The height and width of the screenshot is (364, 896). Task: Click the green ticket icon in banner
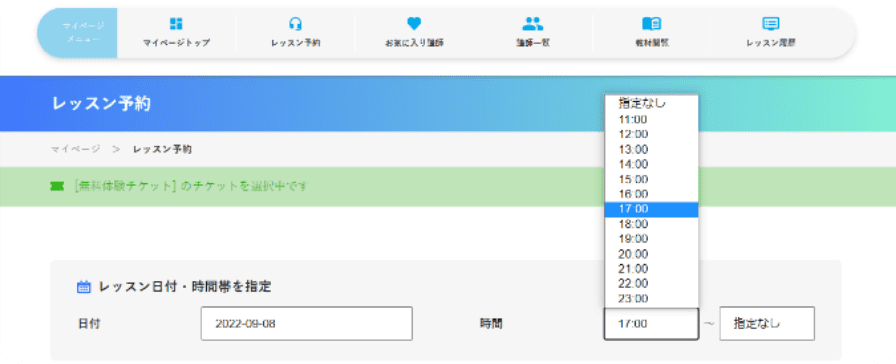[57, 187]
